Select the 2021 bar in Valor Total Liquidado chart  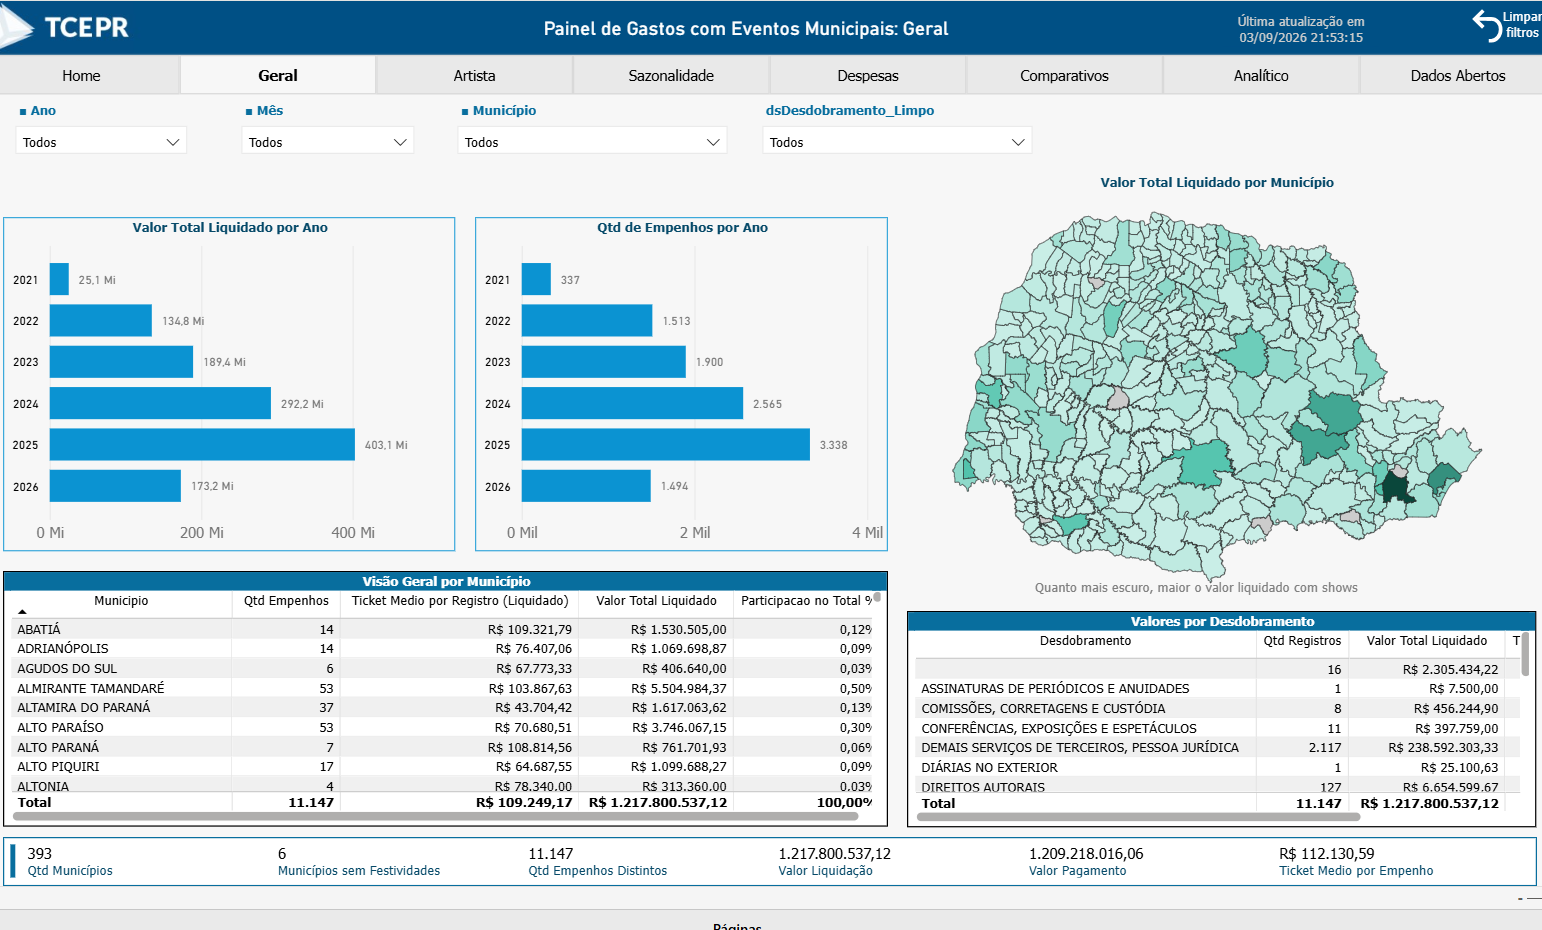coord(59,279)
